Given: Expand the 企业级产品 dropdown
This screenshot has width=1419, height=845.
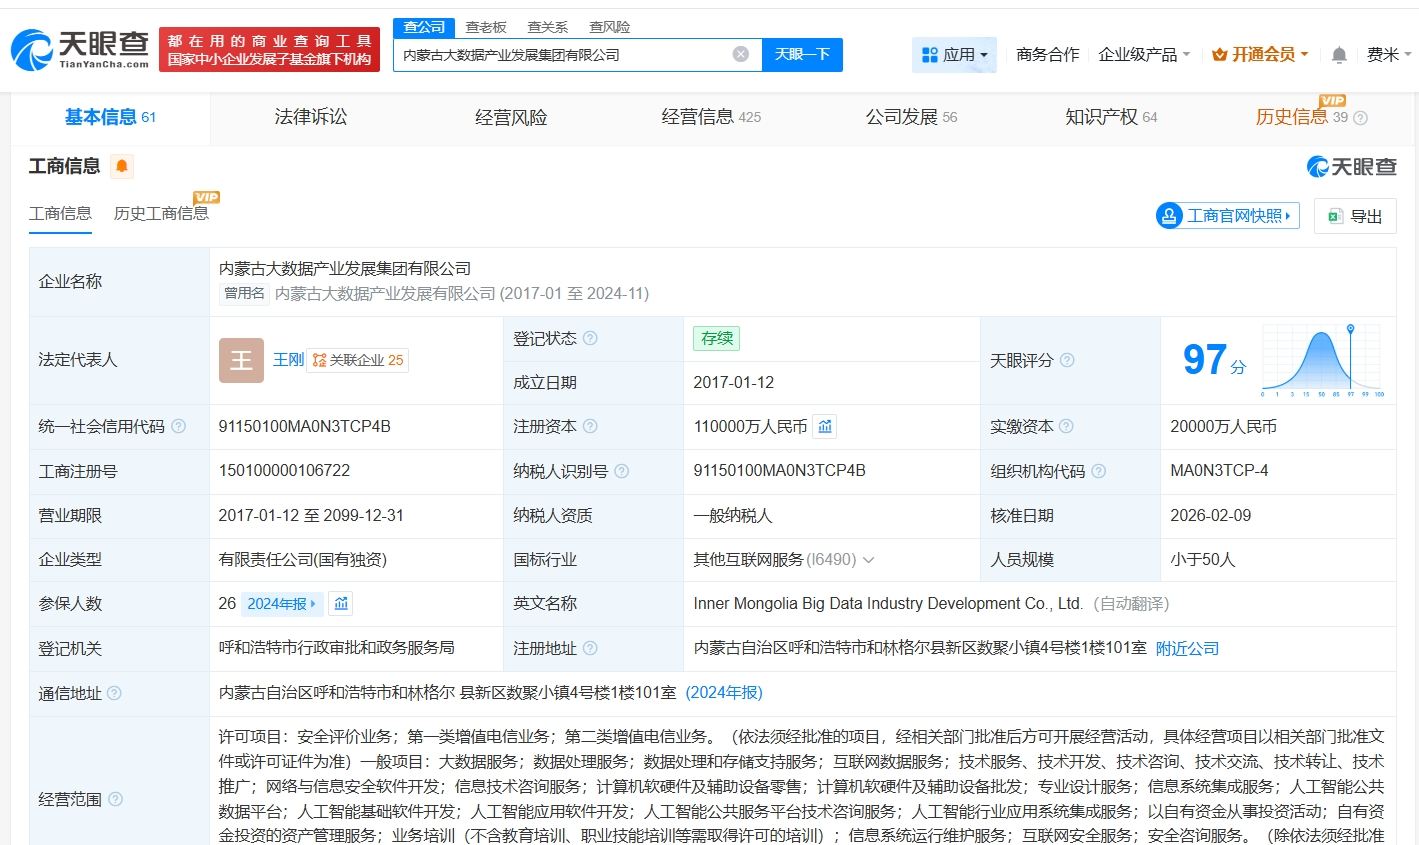Looking at the screenshot, I should (x=1144, y=55).
